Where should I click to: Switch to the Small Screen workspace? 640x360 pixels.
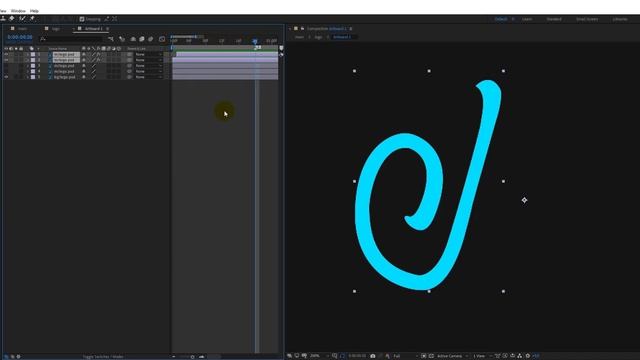click(587, 19)
